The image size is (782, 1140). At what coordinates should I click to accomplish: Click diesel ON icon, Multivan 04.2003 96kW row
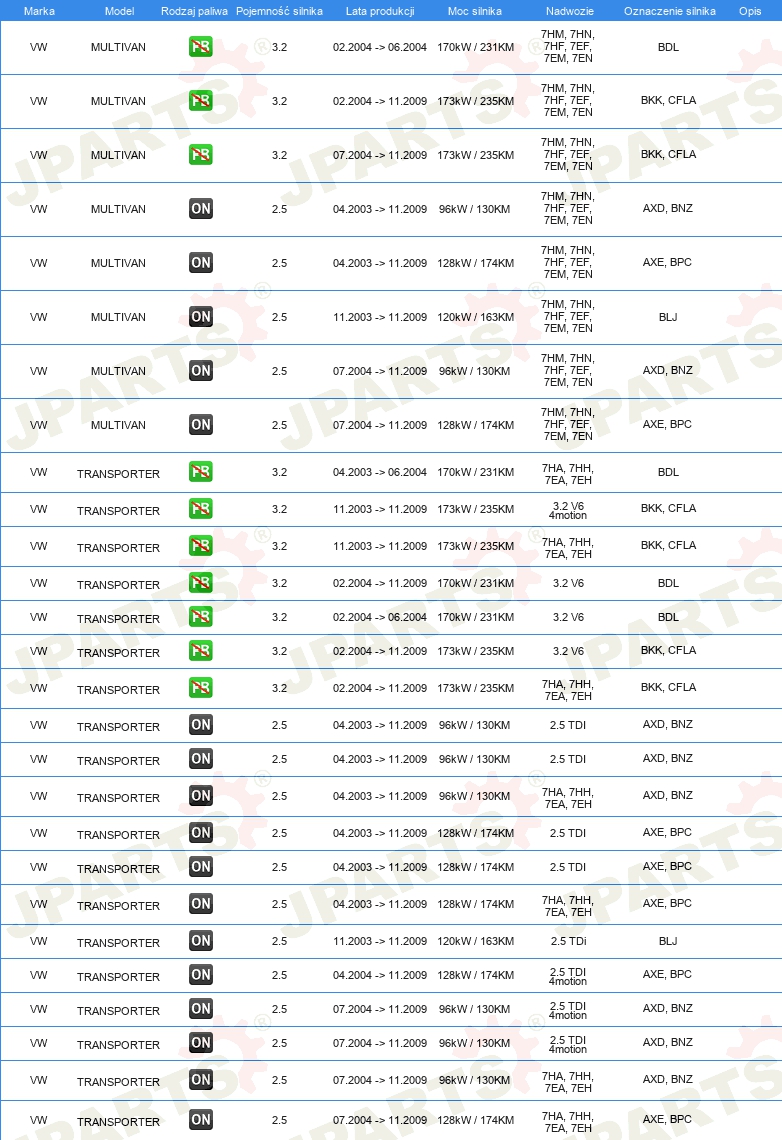pos(201,209)
